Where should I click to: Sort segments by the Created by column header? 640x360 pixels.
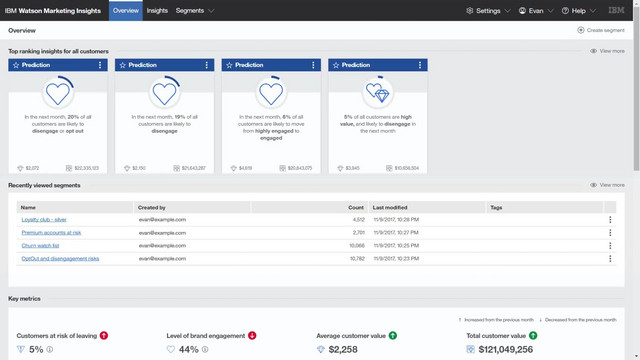coord(192,207)
